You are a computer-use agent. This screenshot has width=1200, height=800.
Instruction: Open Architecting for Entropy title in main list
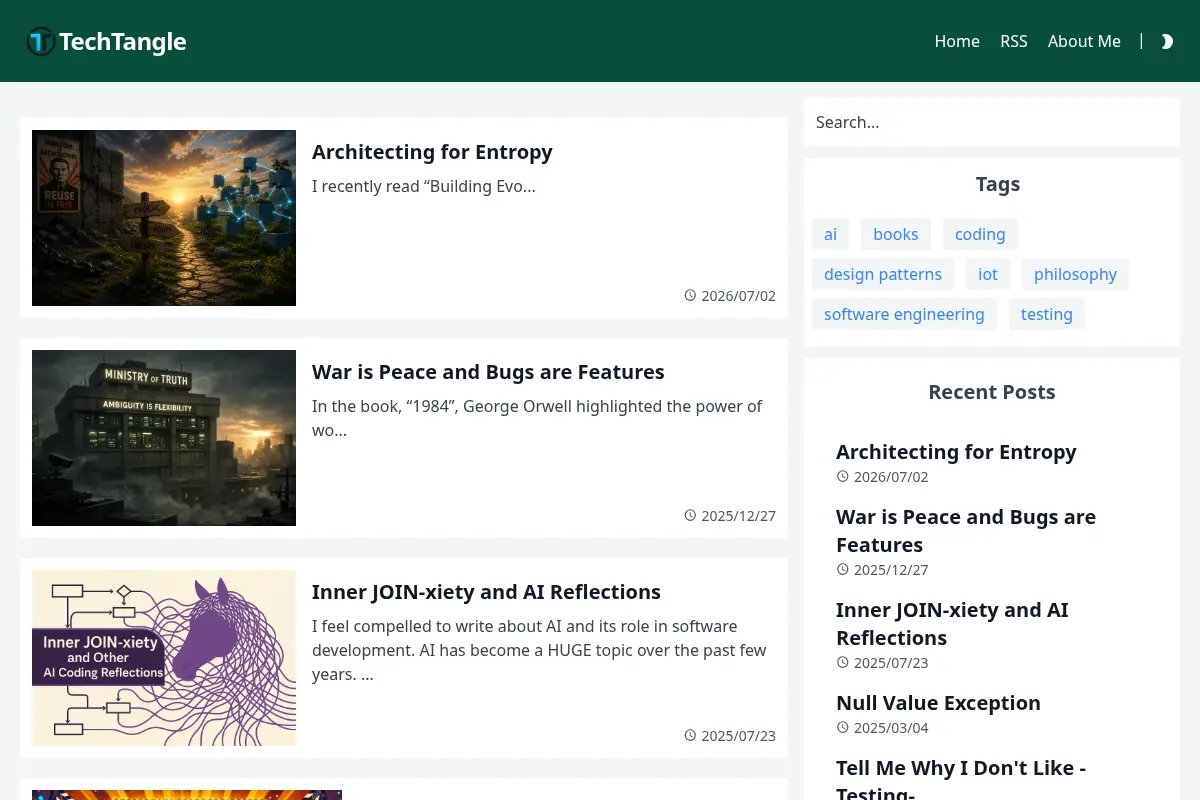pyautogui.click(x=432, y=152)
